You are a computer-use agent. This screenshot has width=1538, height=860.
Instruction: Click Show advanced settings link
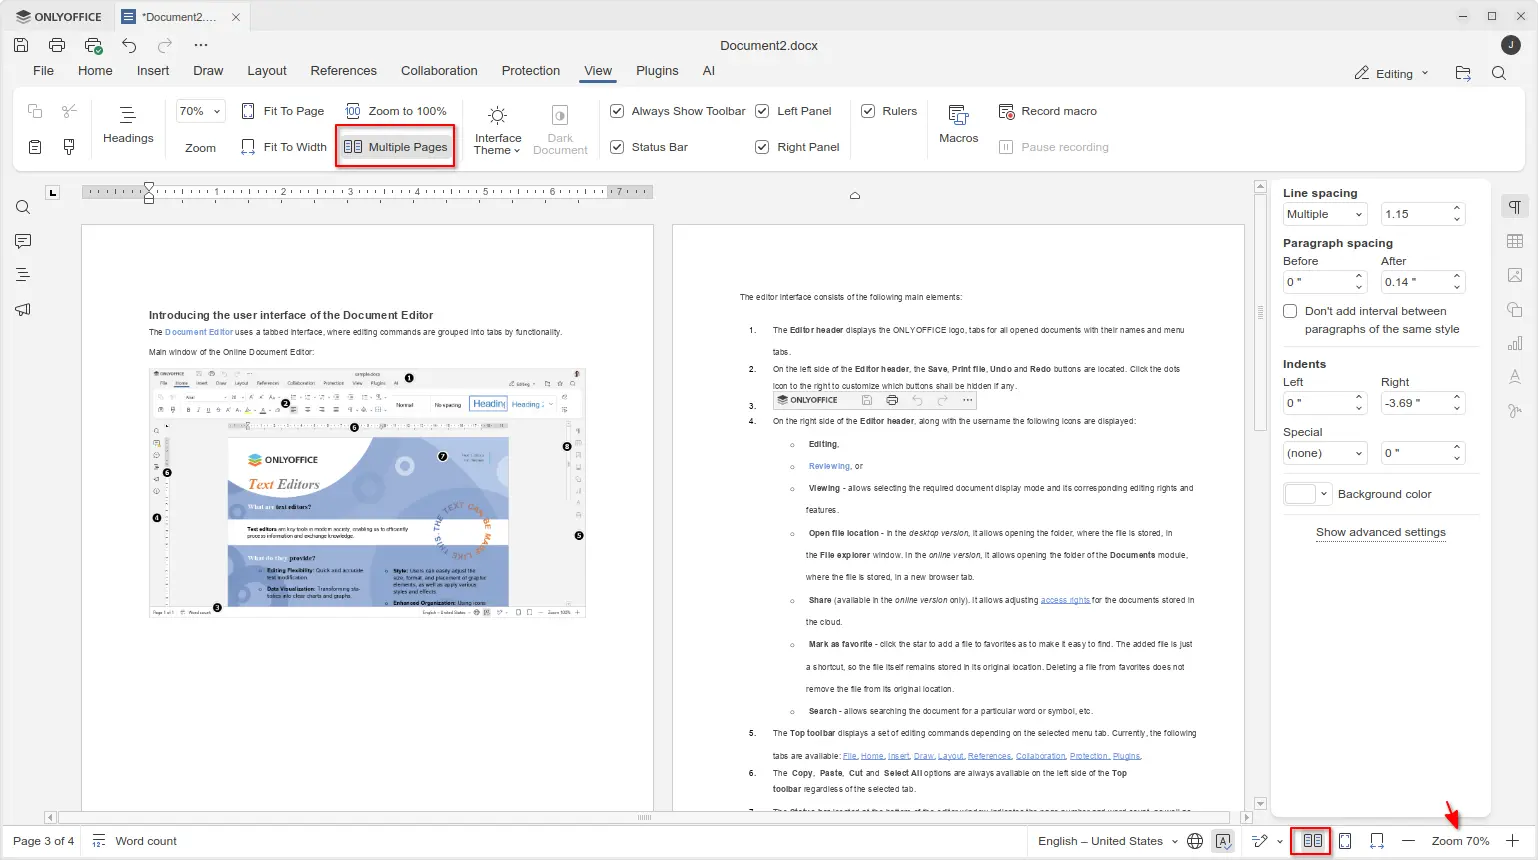(1380, 532)
